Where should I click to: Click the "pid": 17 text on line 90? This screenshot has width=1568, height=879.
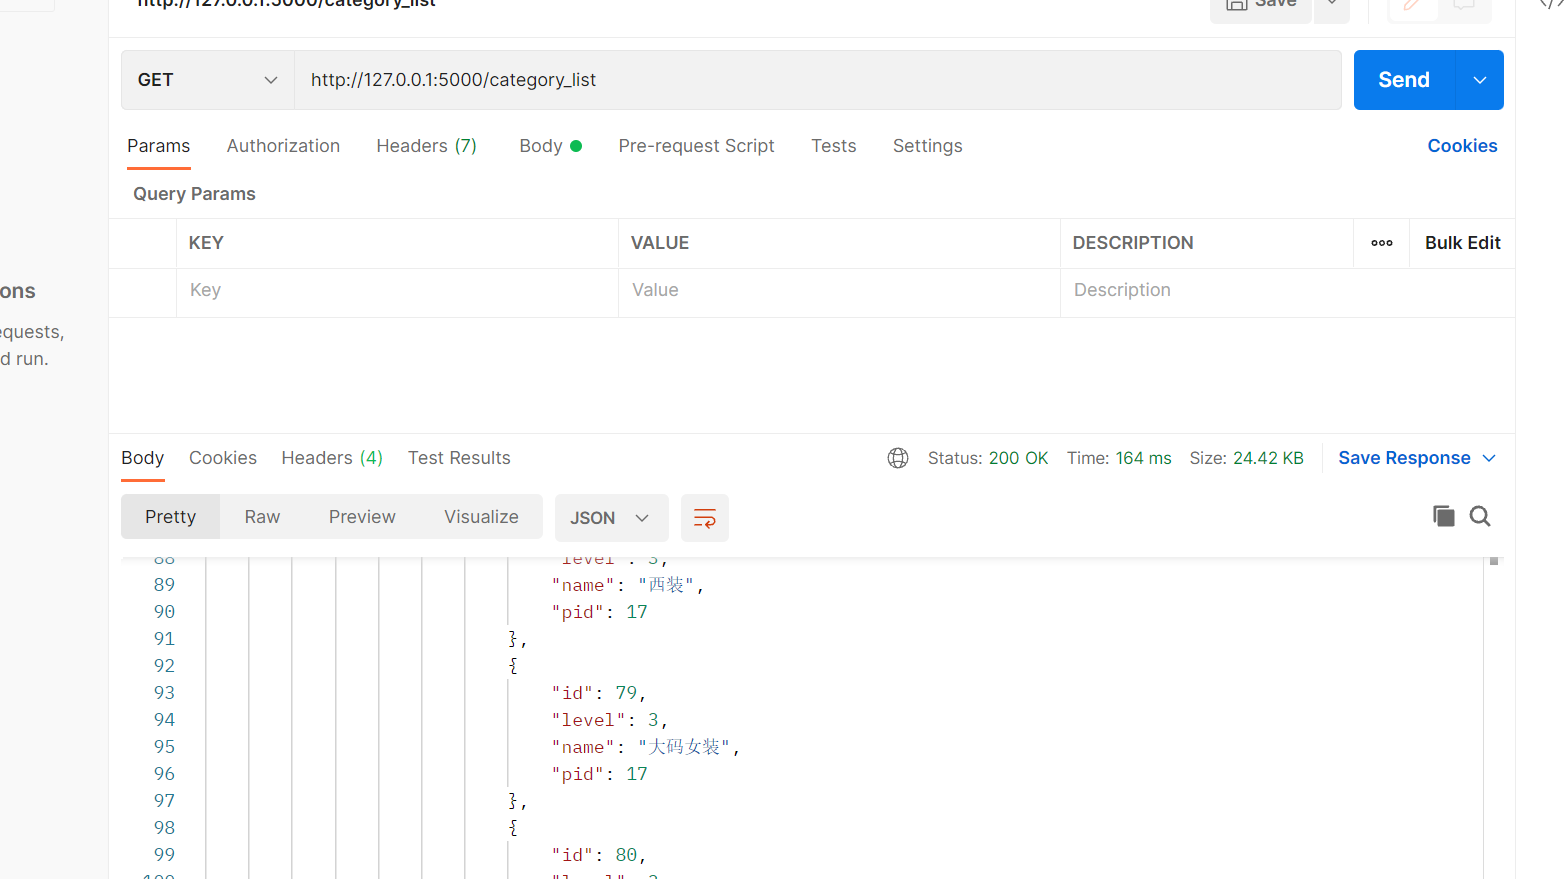[x=599, y=612]
